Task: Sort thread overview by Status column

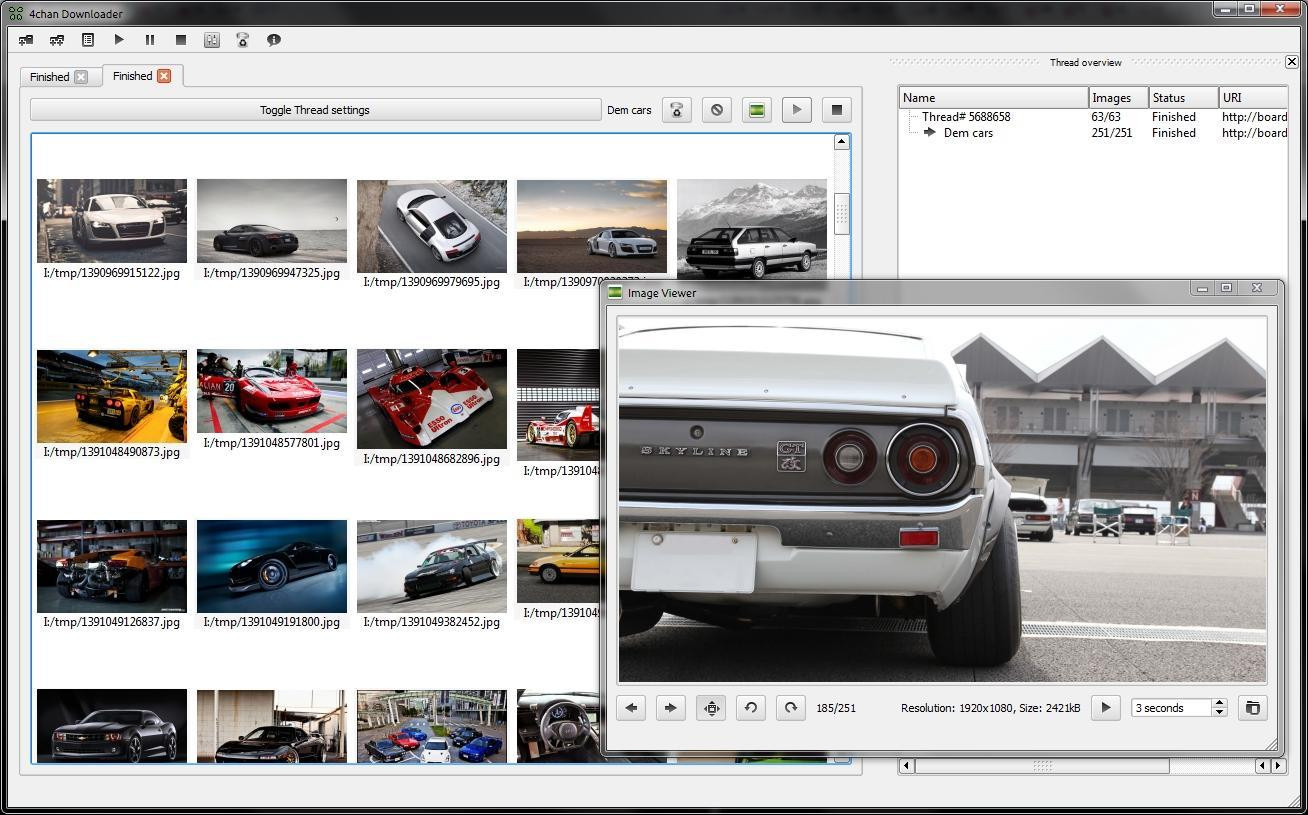Action: [x=1183, y=98]
